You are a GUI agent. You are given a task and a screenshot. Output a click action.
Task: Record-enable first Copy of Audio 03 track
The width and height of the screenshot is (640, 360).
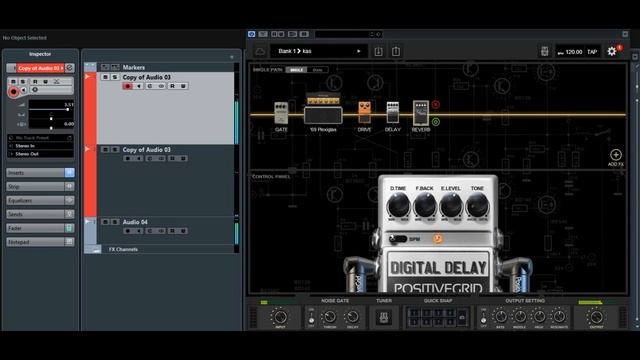pos(128,86)
